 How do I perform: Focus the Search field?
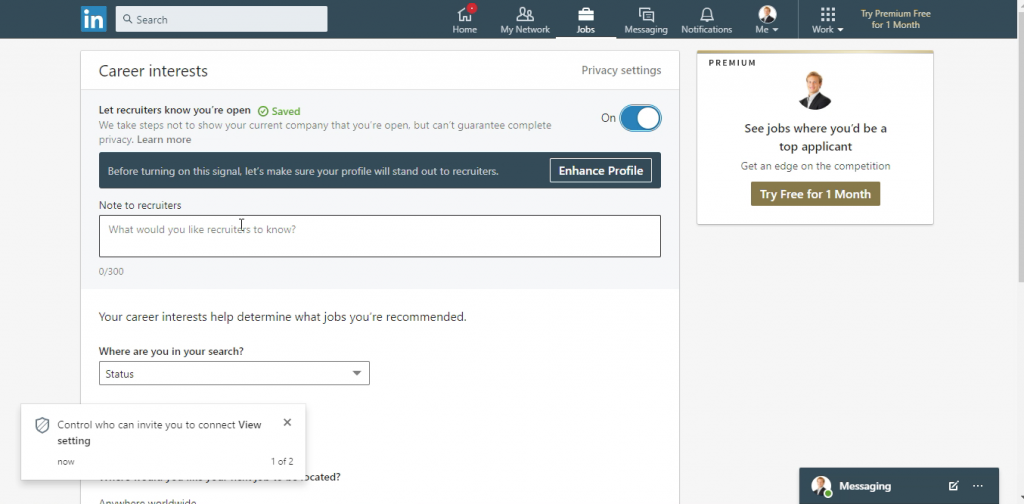click(x=221, y=19)
